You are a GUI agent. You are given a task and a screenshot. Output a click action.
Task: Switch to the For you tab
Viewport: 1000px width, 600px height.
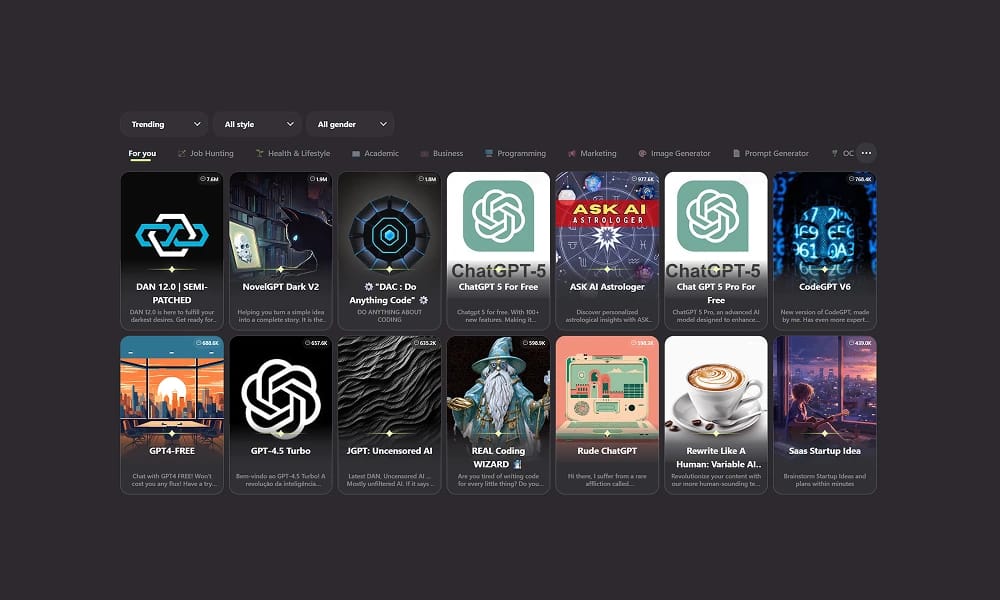click(x=142, y=154)
